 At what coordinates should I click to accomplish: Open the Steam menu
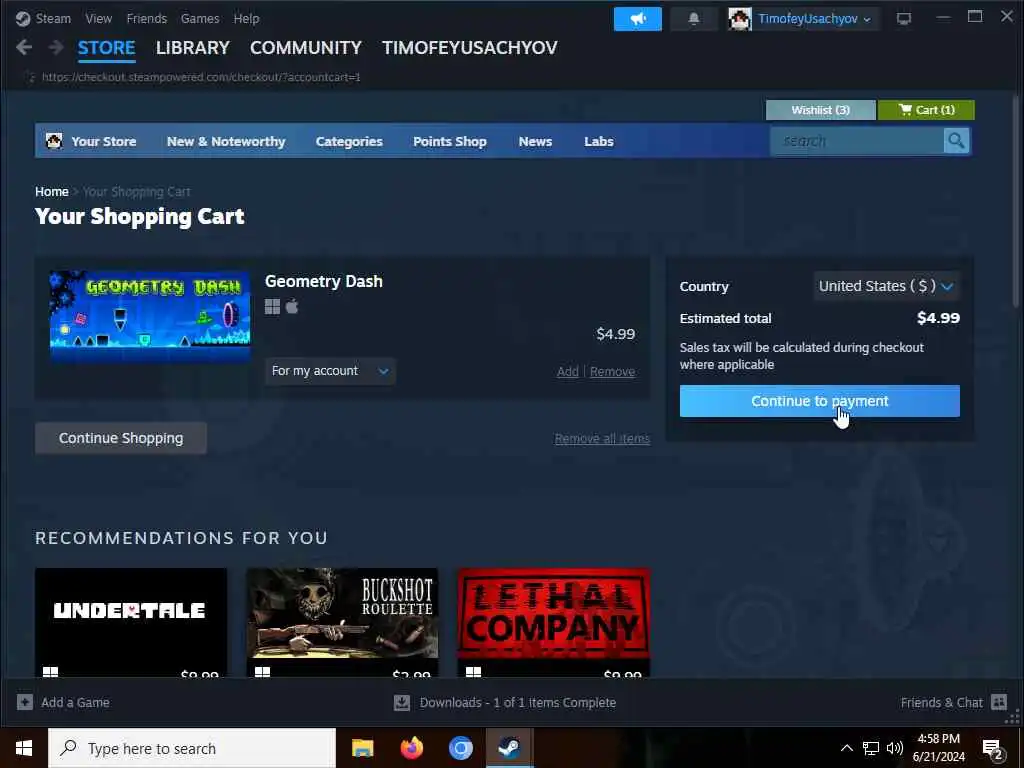tap(53, 18)
